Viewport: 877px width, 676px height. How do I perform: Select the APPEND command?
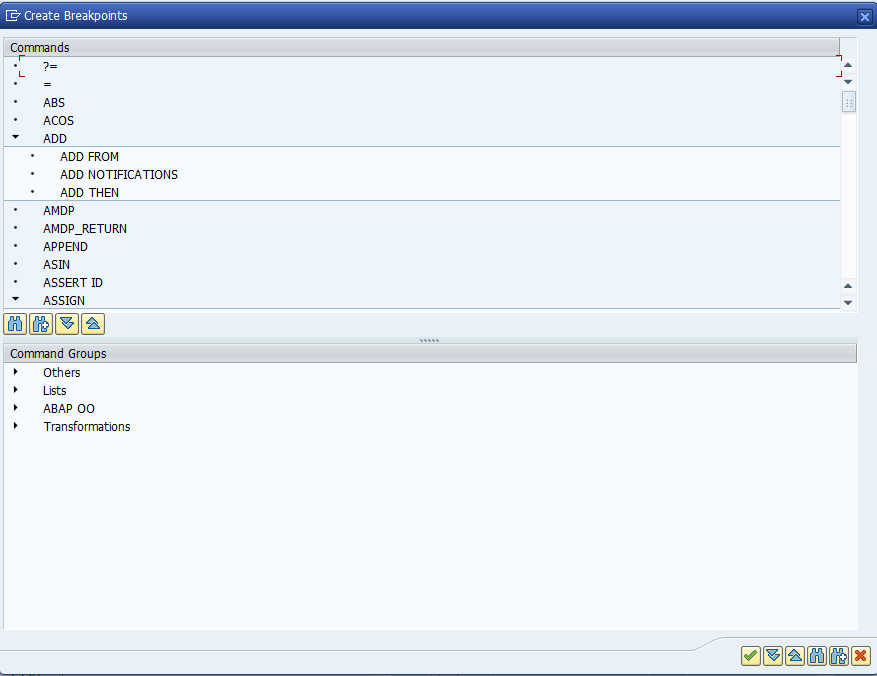coord(65,247)
